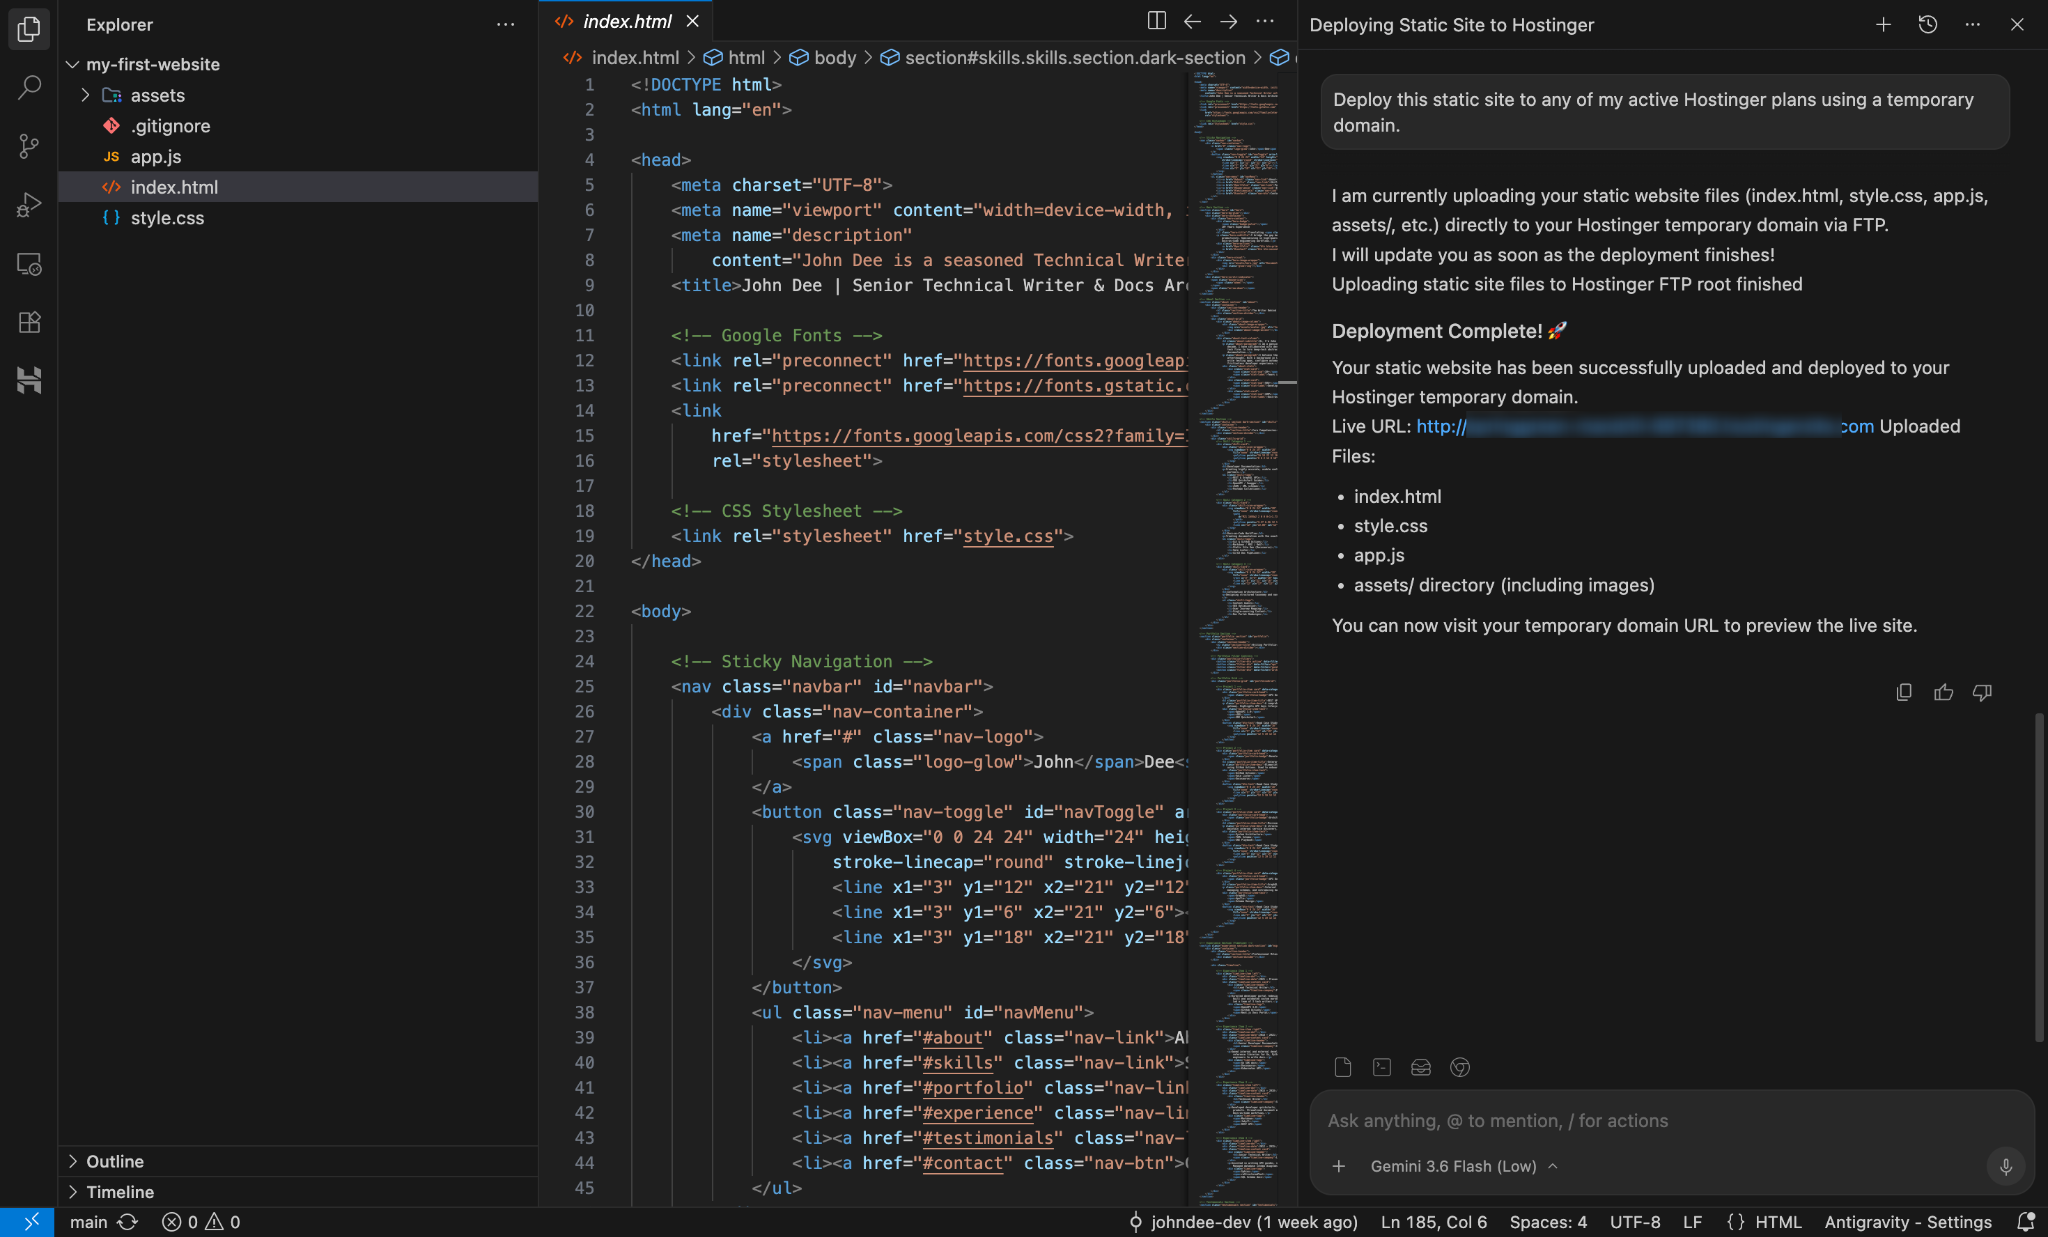Viewport: 2048px width, 1237px height.
Task: Open notifications bell in status bar
Action: point(2025,1222)
